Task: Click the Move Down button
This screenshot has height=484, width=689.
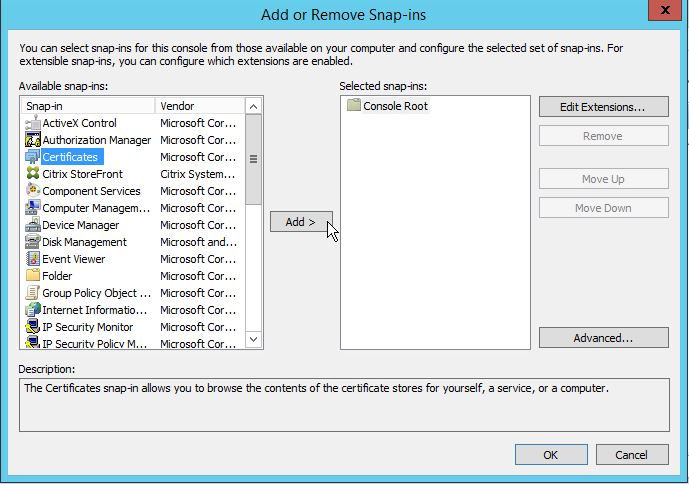Action: coord(604,208)
